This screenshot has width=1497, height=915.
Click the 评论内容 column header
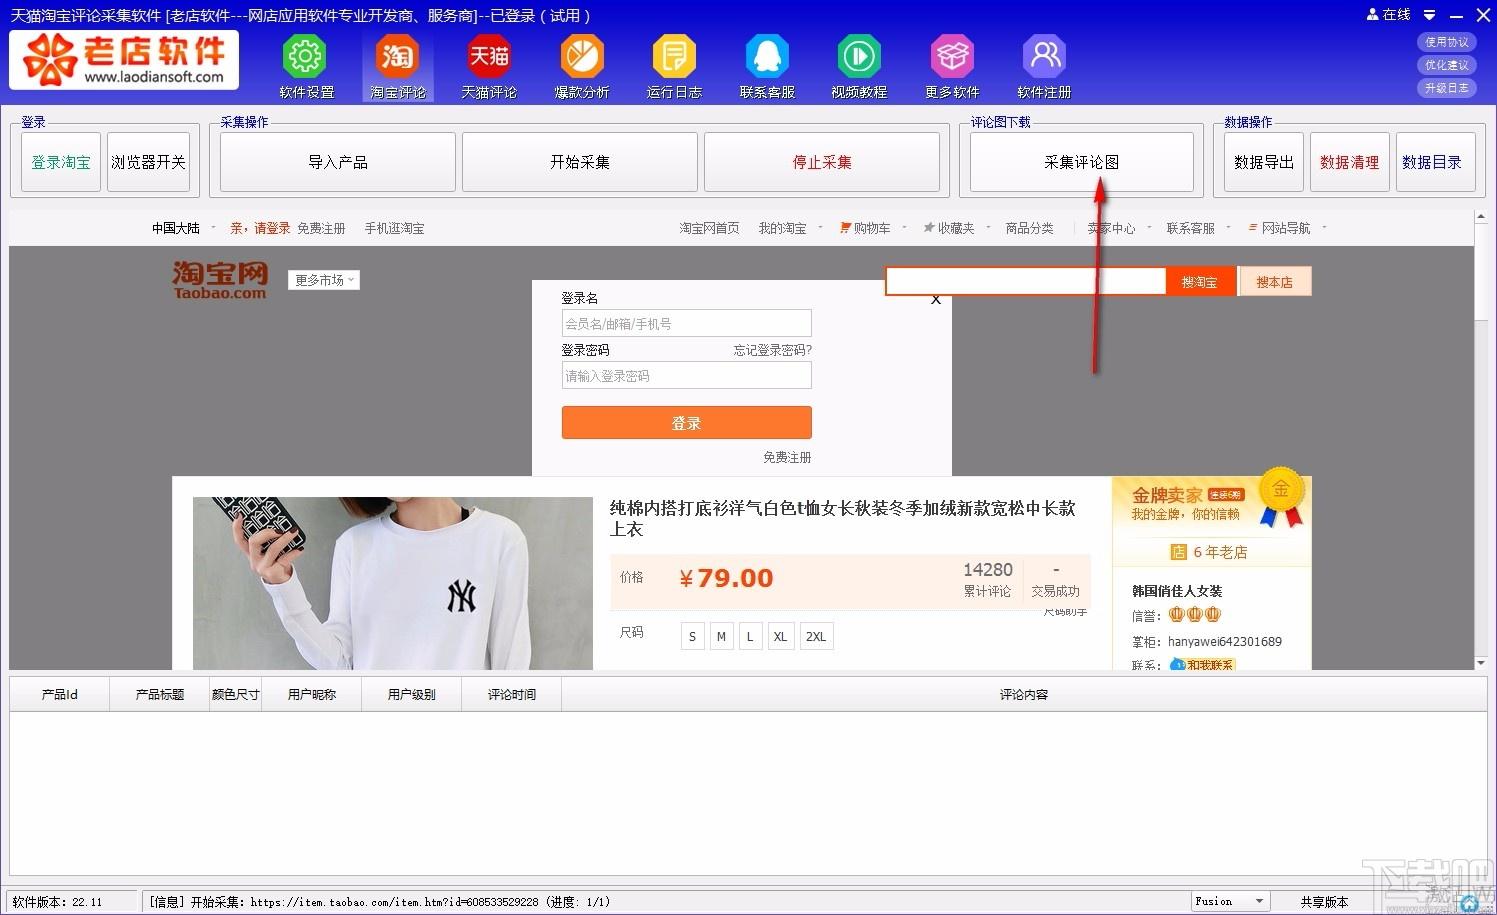pyautogui.click(x=1023, y=694)
